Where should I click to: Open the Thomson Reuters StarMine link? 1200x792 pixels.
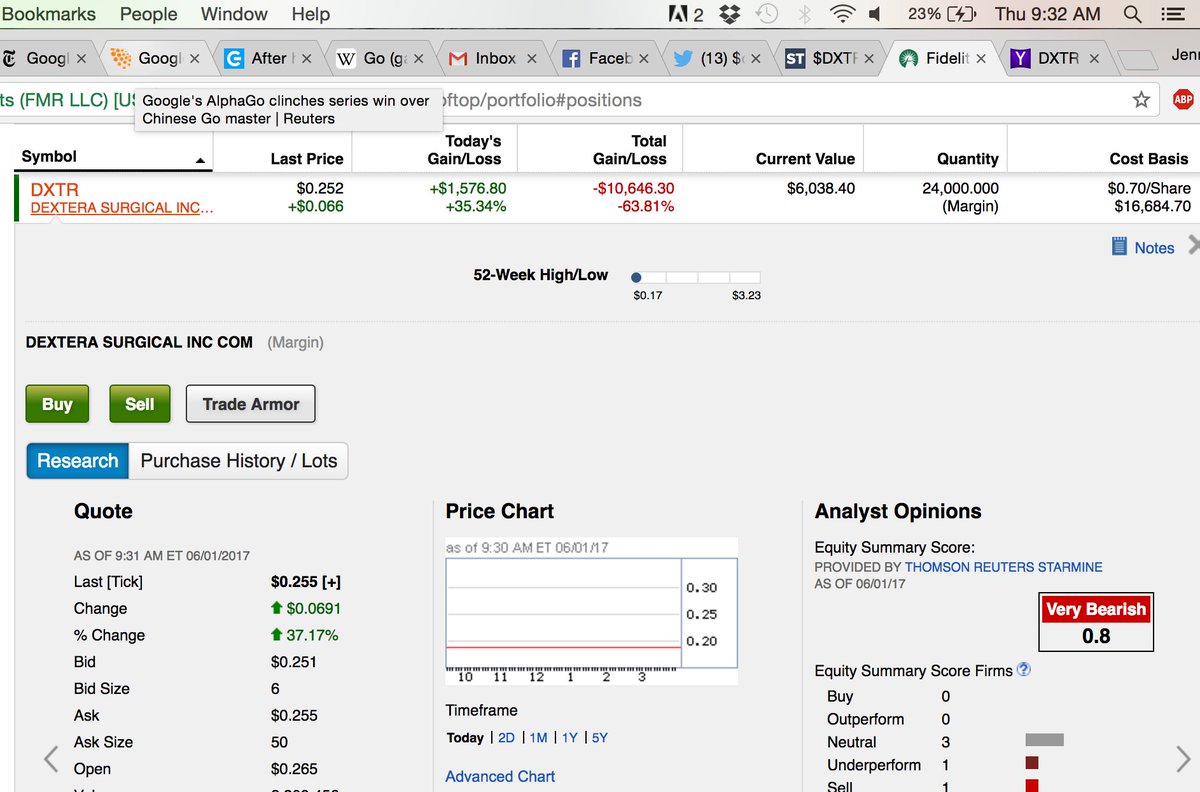click(1004, 567)
